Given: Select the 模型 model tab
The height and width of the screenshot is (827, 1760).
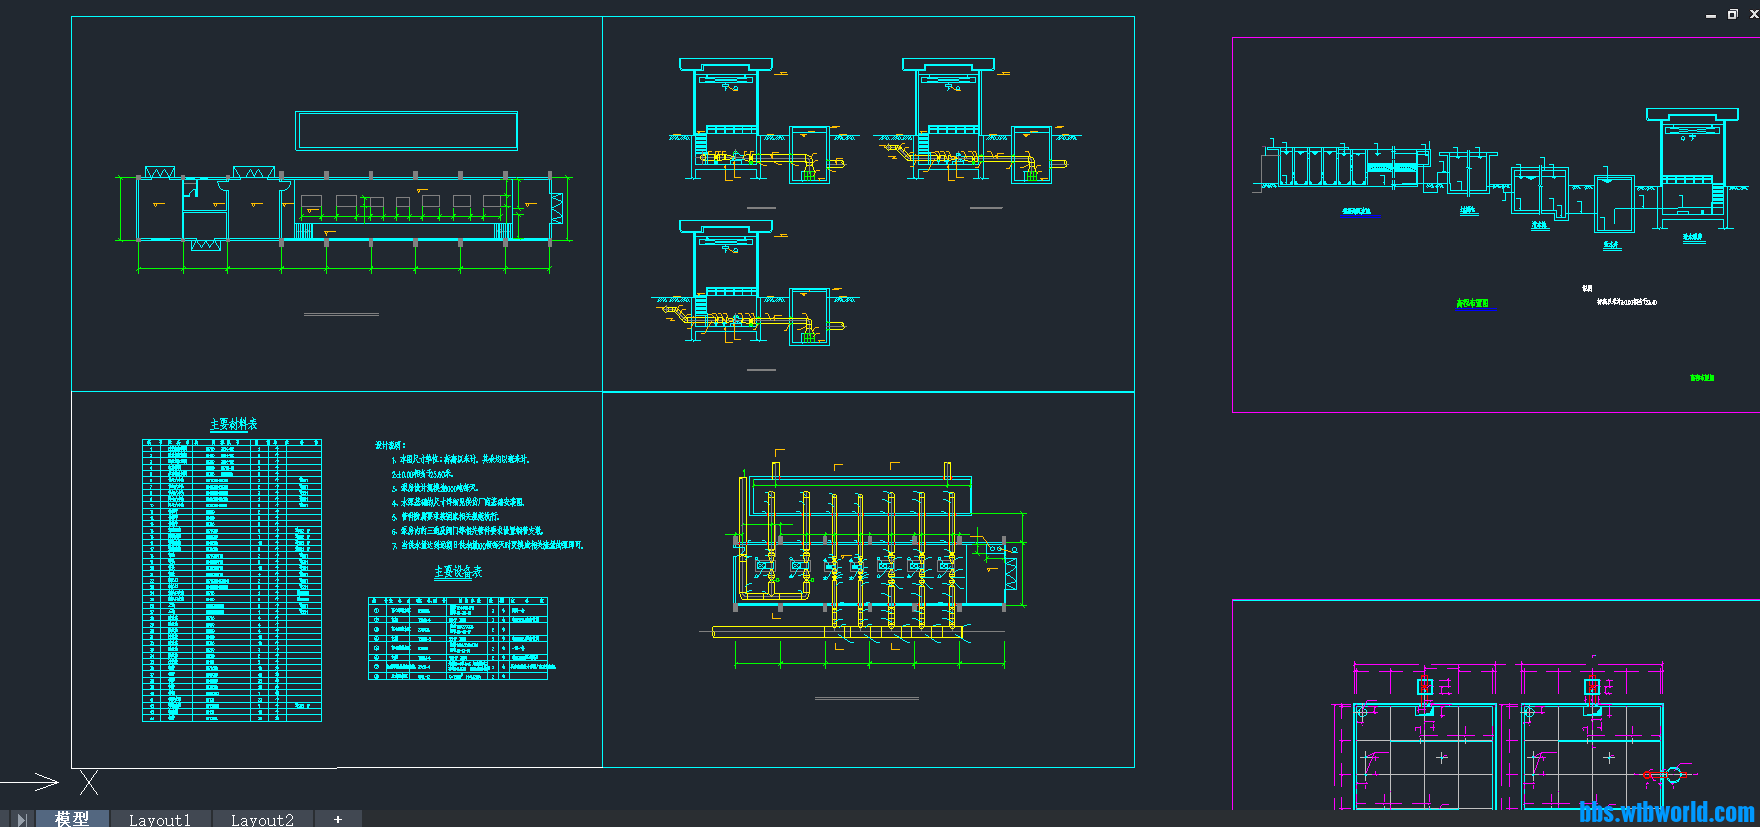Looking at the screenshot, I should [x=72, y=819].
